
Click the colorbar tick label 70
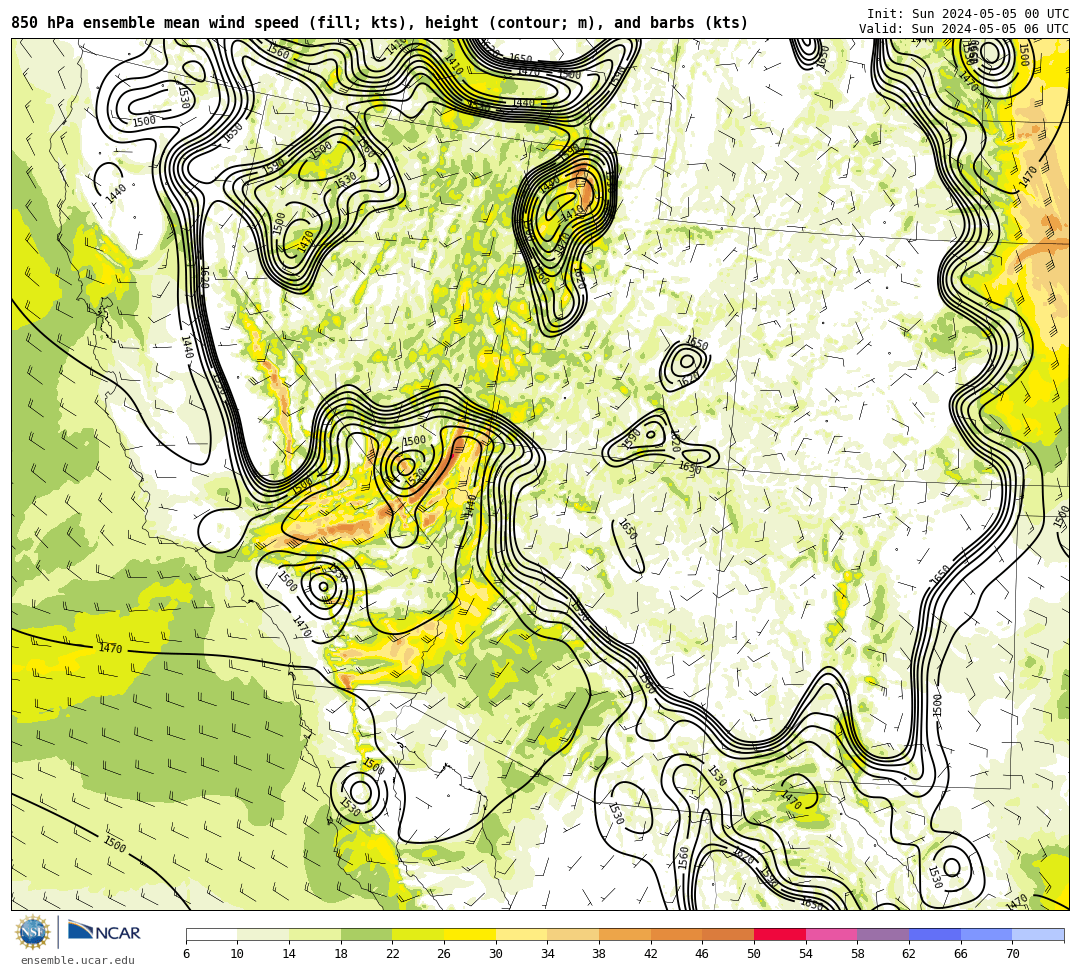(1012, 954)
